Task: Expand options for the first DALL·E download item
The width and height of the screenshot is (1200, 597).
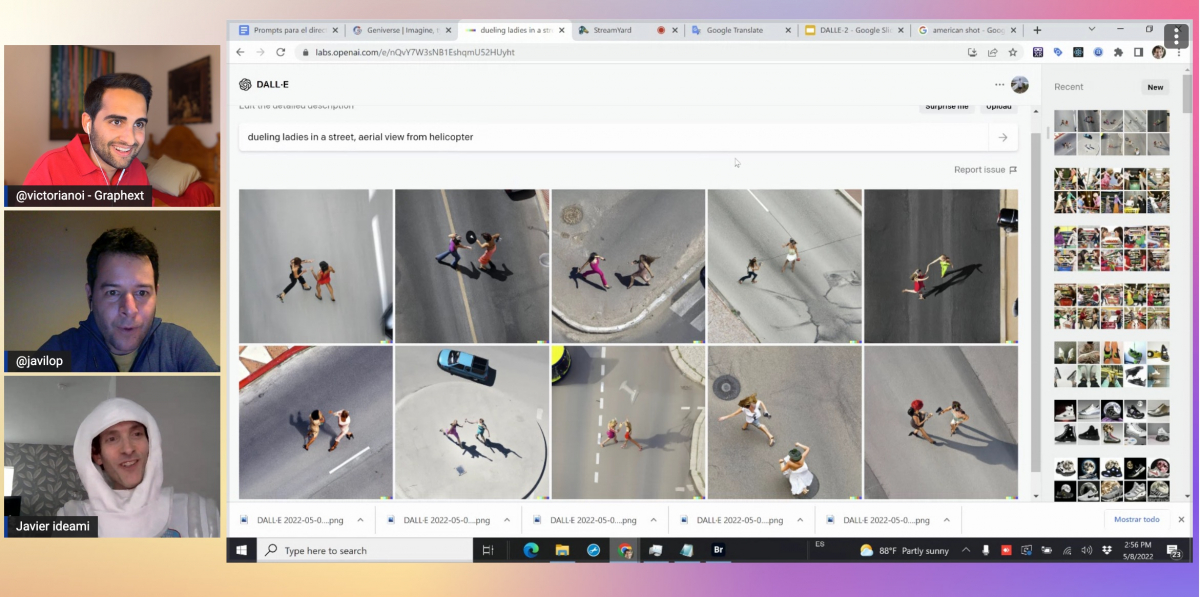Action: (x=360, y=520)
